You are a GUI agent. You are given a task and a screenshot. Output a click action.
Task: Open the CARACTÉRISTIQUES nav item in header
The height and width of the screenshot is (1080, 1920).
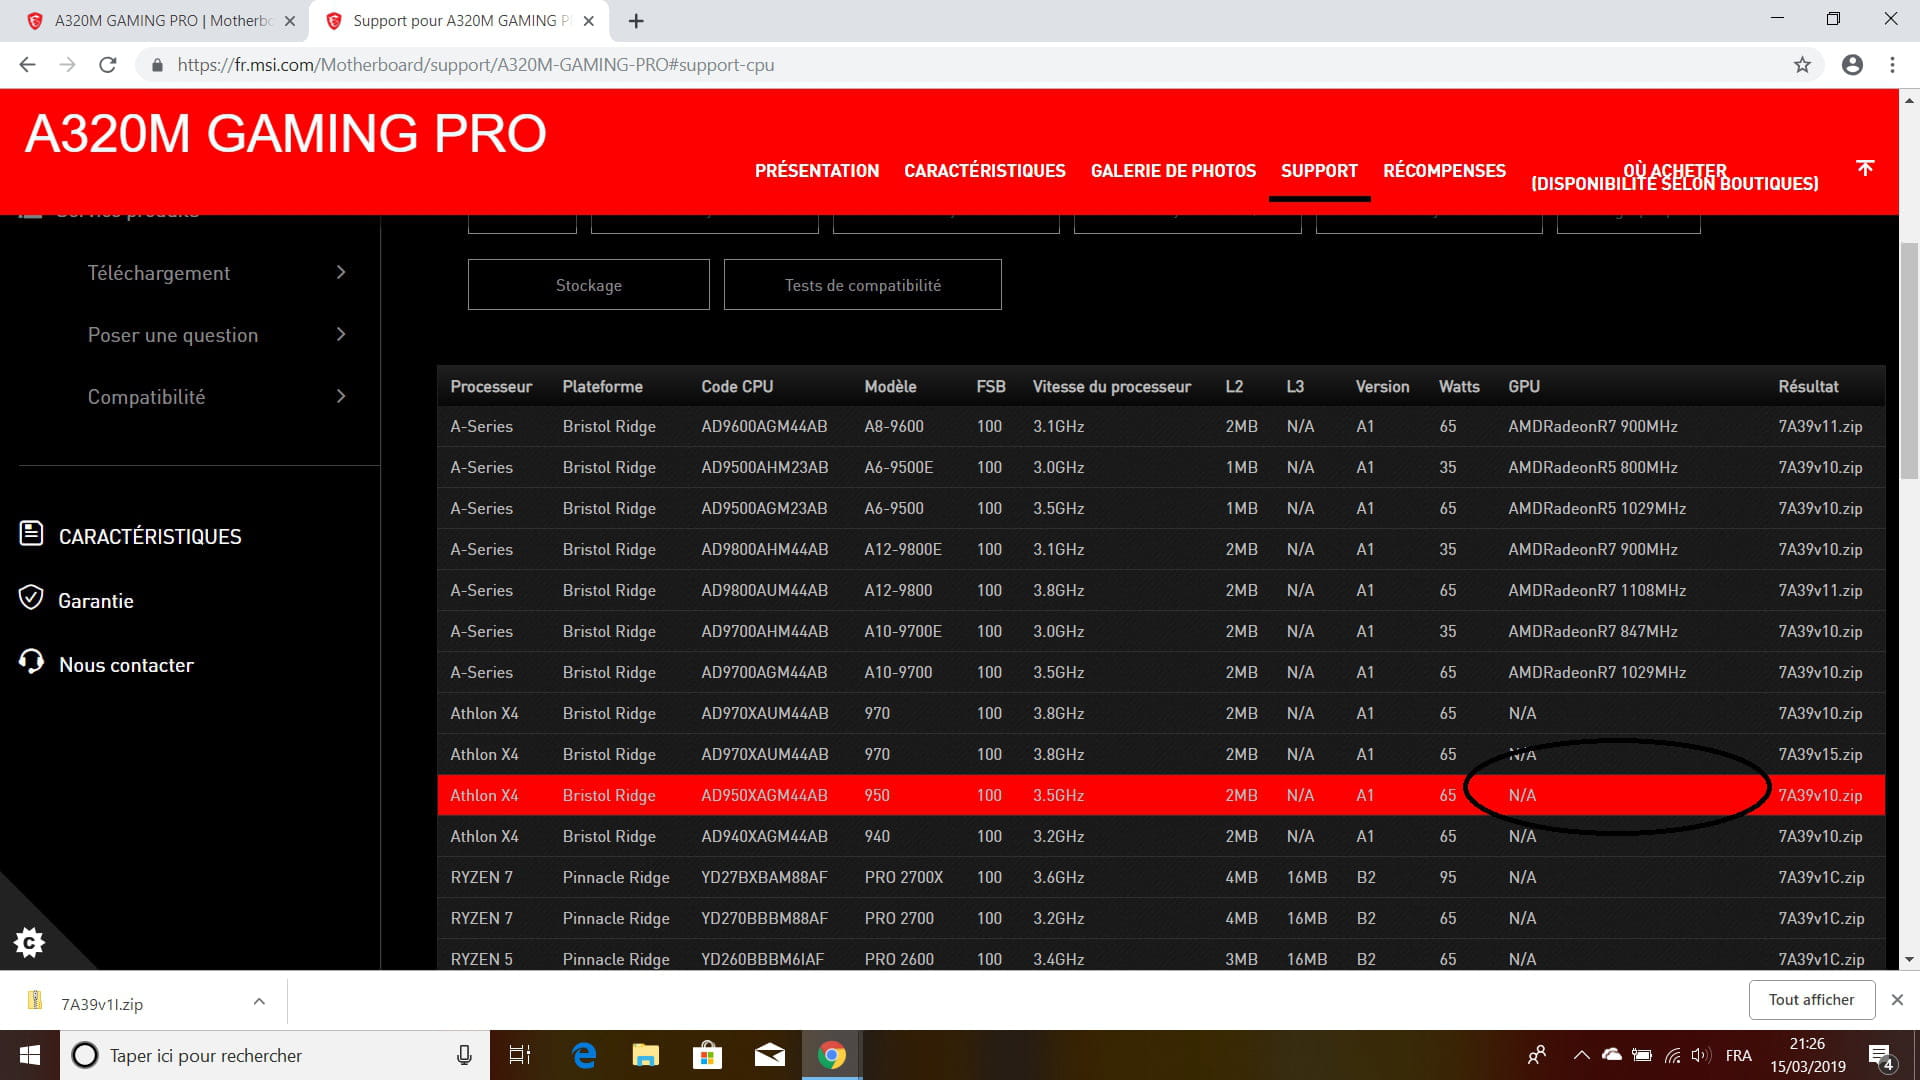click(x=985, y=171)
